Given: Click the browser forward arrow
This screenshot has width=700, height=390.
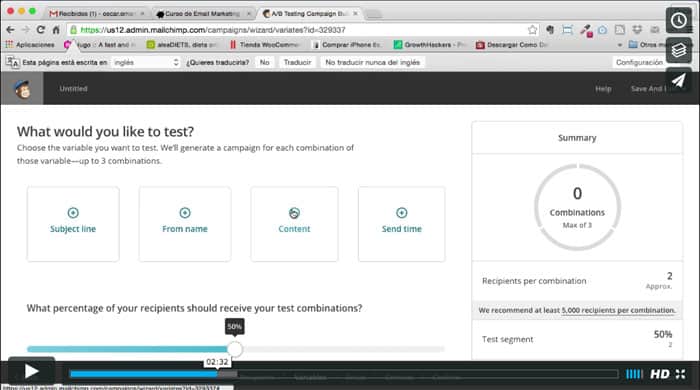Looking at the screenshot, I should click(x=25, y=30).
